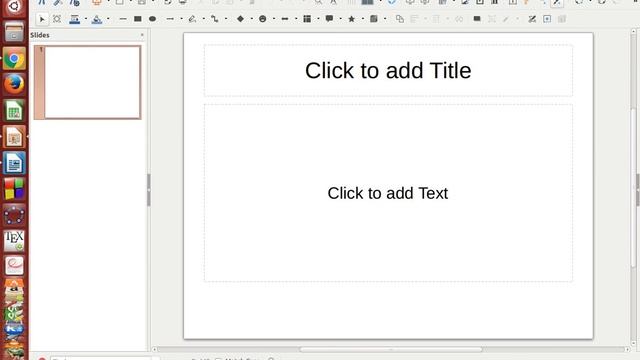Insert a Callout speech bubble shape

click(x=329, y=19)
